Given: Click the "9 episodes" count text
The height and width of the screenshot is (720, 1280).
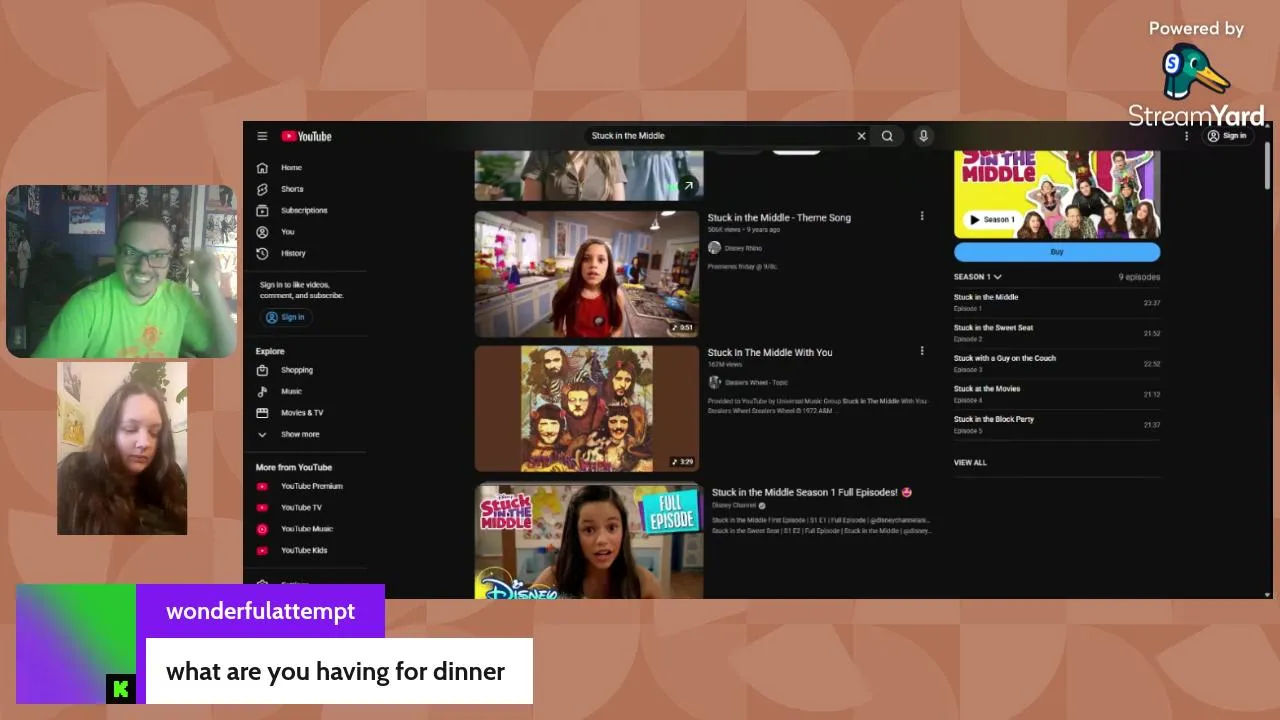Looking at the screenshot, I should point(1139,277).
